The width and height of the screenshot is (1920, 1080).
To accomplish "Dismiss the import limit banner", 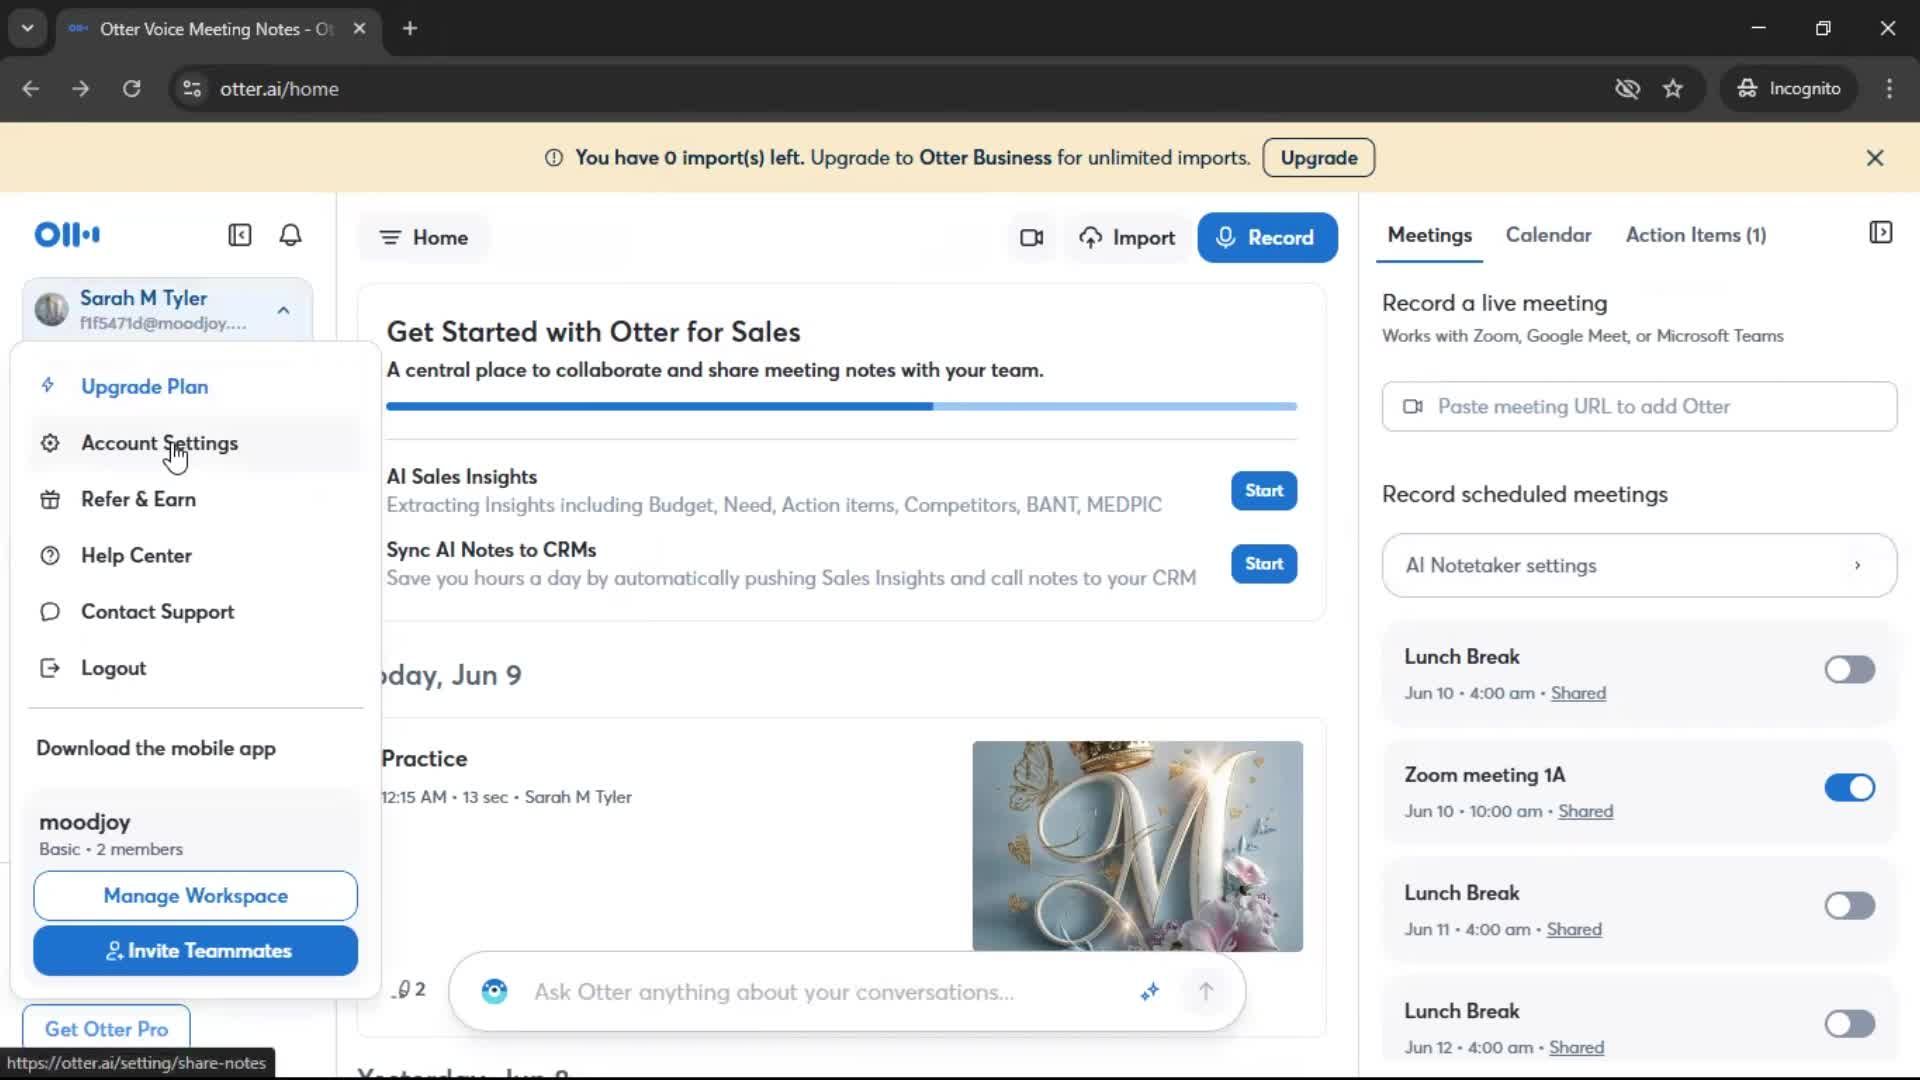I will (x=1875, y=158).
